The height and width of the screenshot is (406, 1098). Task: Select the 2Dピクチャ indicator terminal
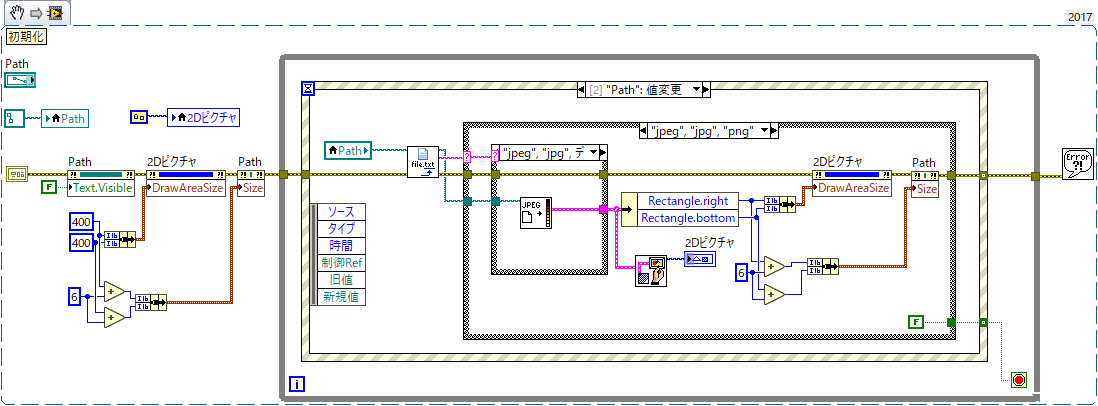pyautogui.click(x=700, y=258)
